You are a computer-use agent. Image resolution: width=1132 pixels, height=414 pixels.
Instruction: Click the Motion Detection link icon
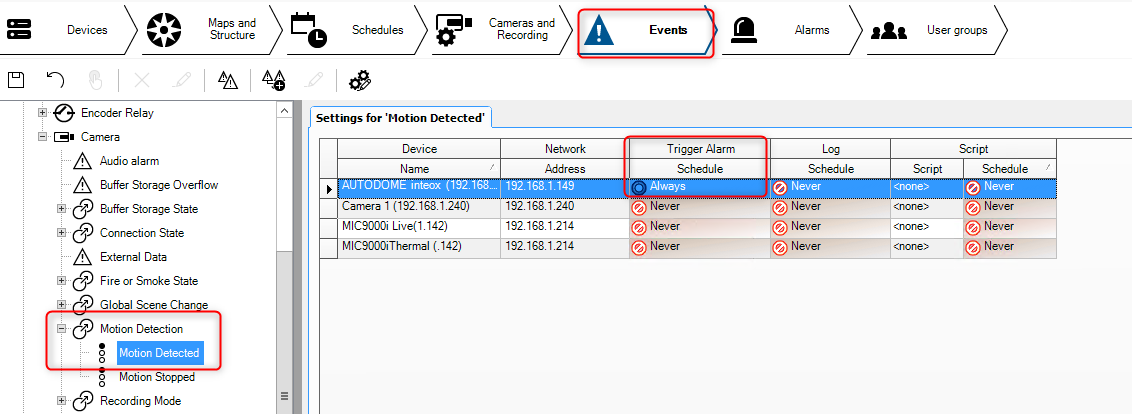click(84, 329)
